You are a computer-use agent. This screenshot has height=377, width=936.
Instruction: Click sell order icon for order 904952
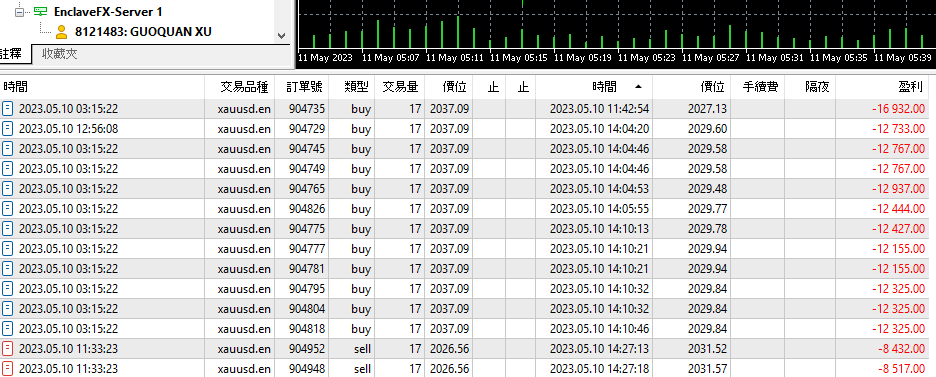tap(8, 348)
